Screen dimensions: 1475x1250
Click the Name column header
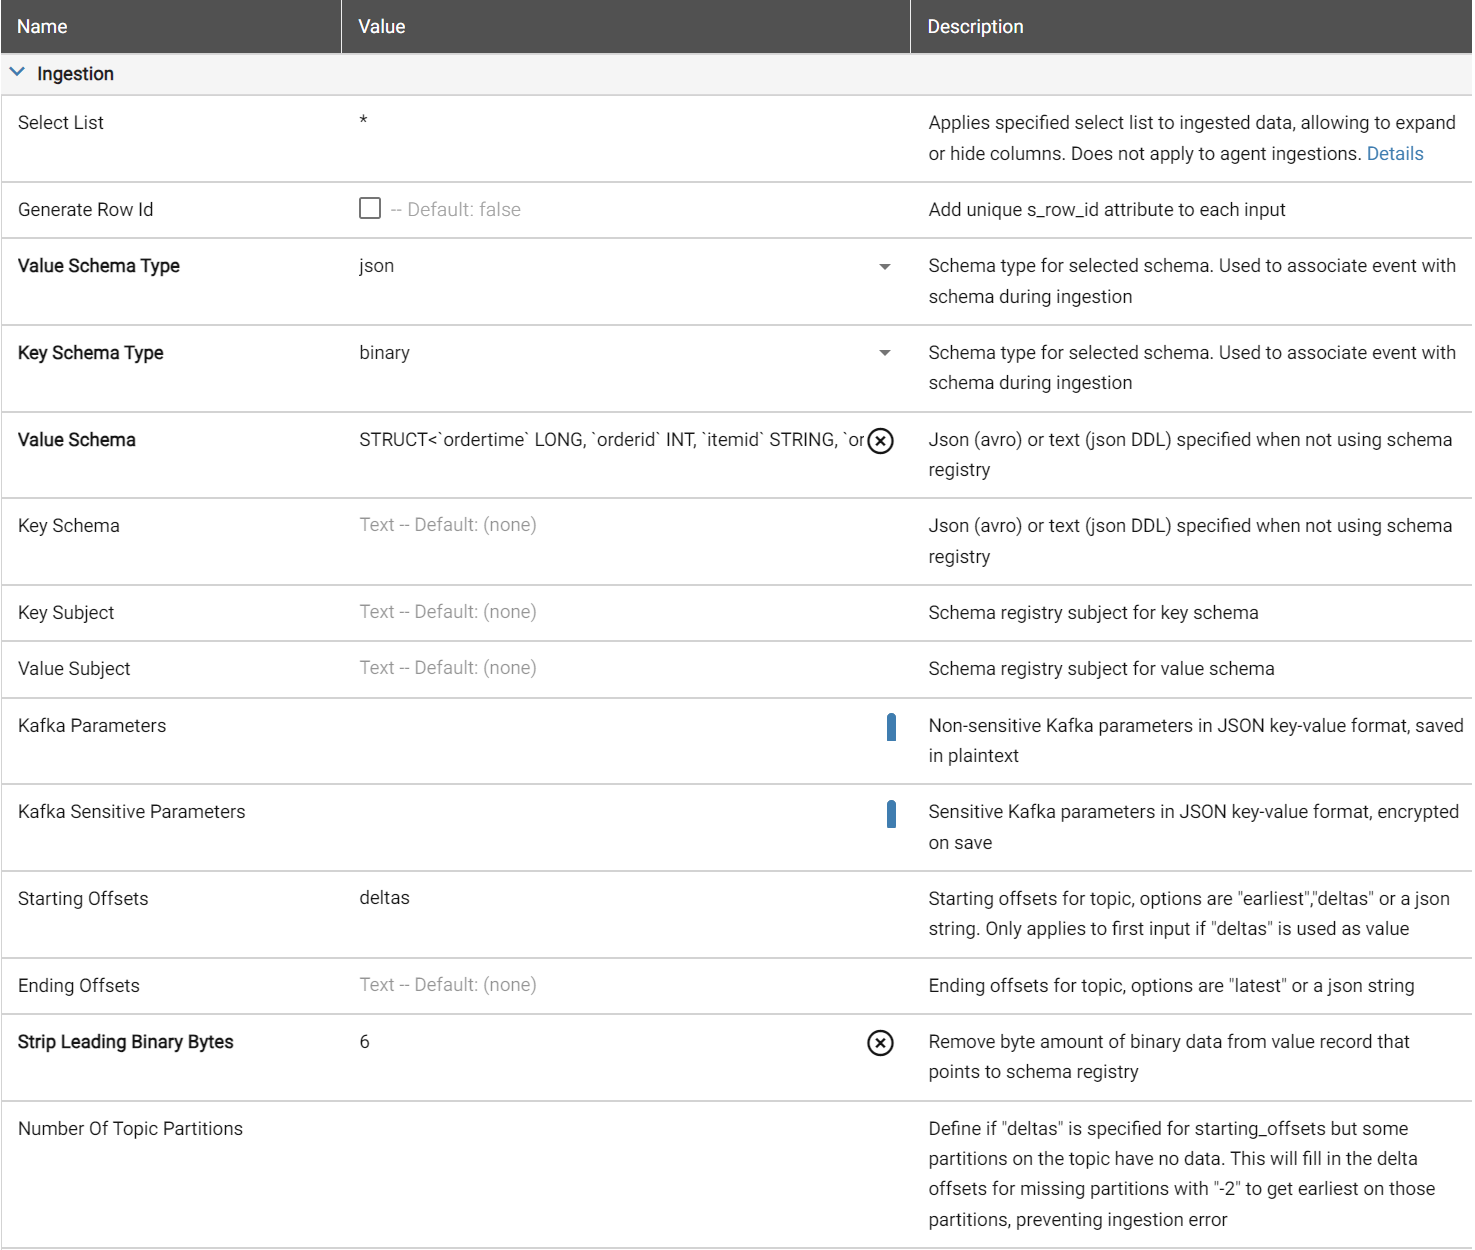171,26
